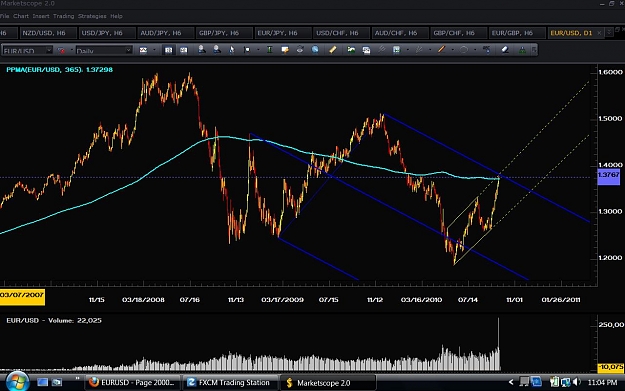Open the toolbar overflow options handle
This screenshot has width=625, height=391.
pos(534,50)
